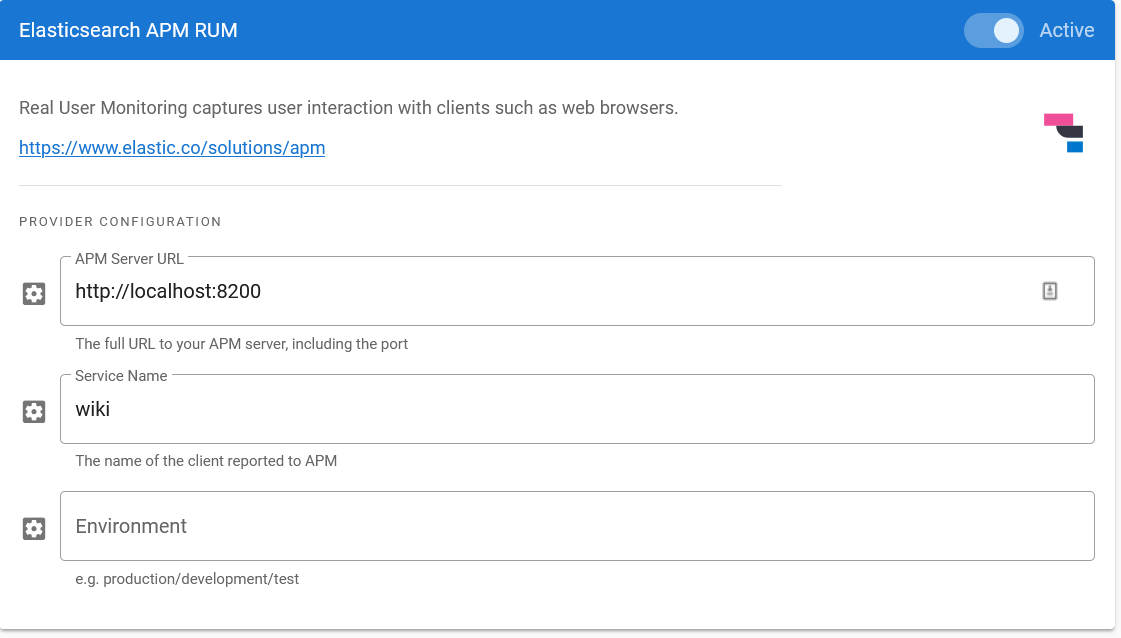Click the blue square in the Elastic logo

coord(1073,148)
